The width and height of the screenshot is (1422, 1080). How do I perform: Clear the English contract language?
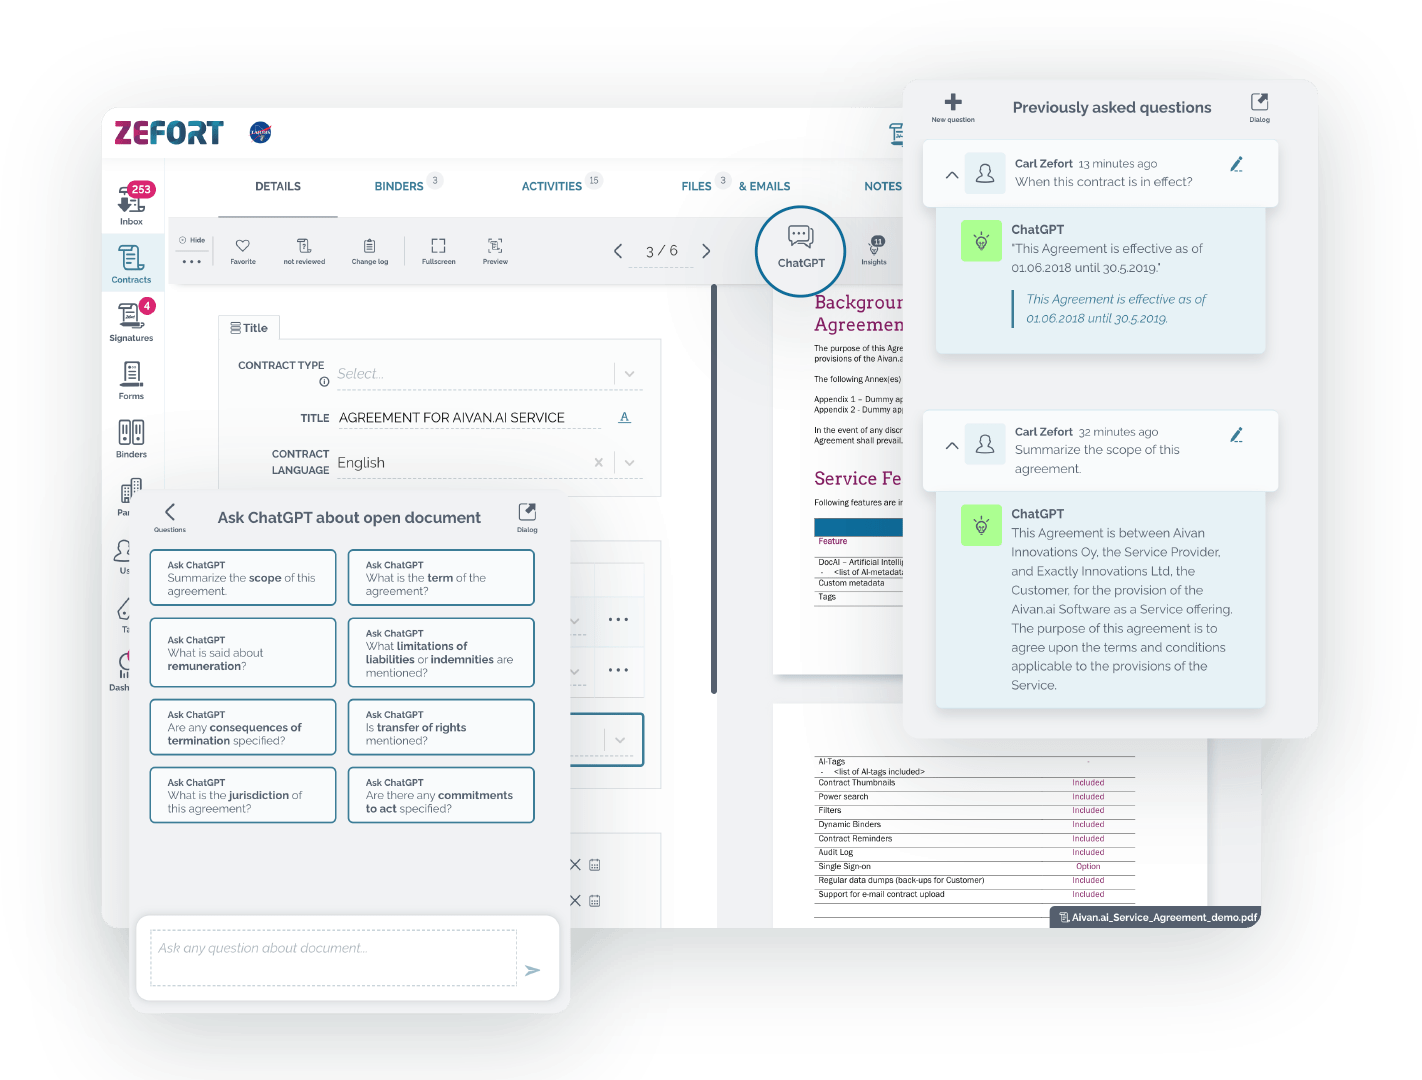(x=599, y=462)
